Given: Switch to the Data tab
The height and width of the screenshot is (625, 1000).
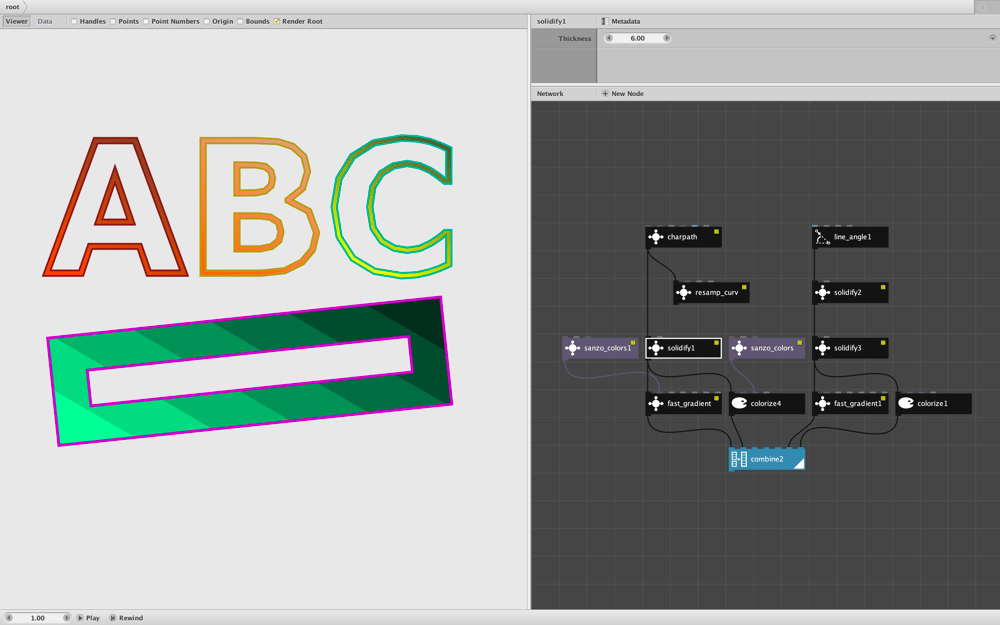Looking at the screenshot, I should [x=45, y=21].
